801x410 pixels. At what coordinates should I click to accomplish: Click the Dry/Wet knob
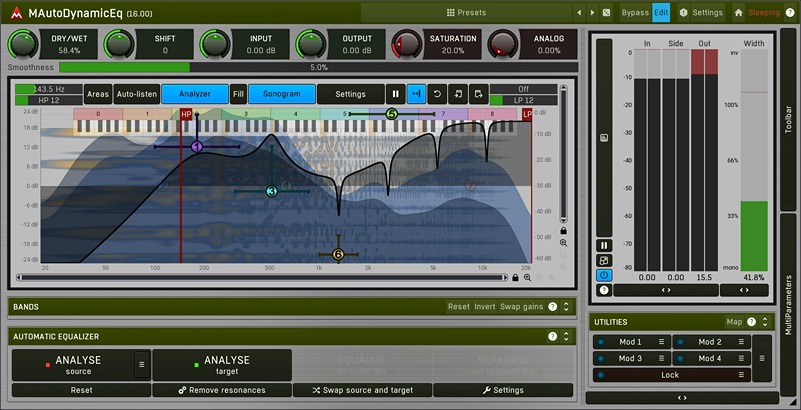[x=23, y=44]
